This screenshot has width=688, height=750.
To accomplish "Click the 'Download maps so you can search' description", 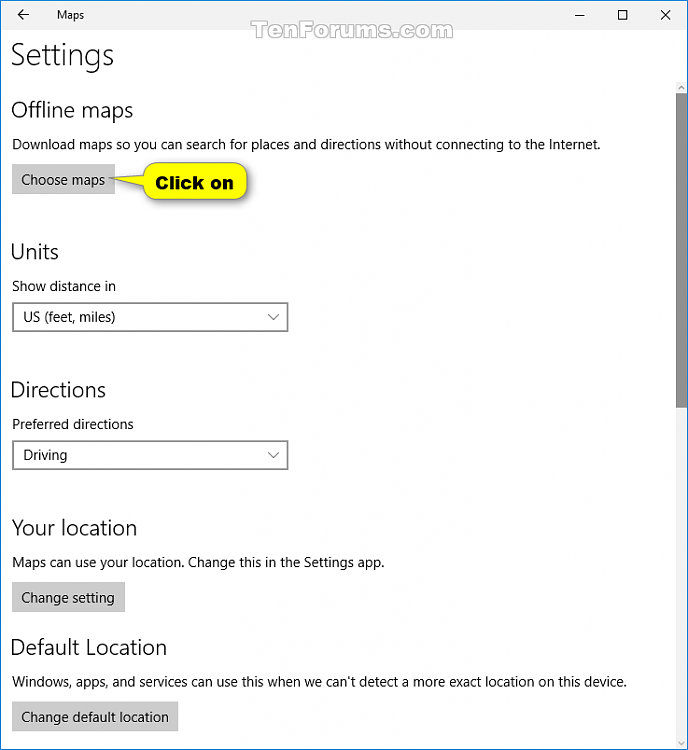I will 306,144.
